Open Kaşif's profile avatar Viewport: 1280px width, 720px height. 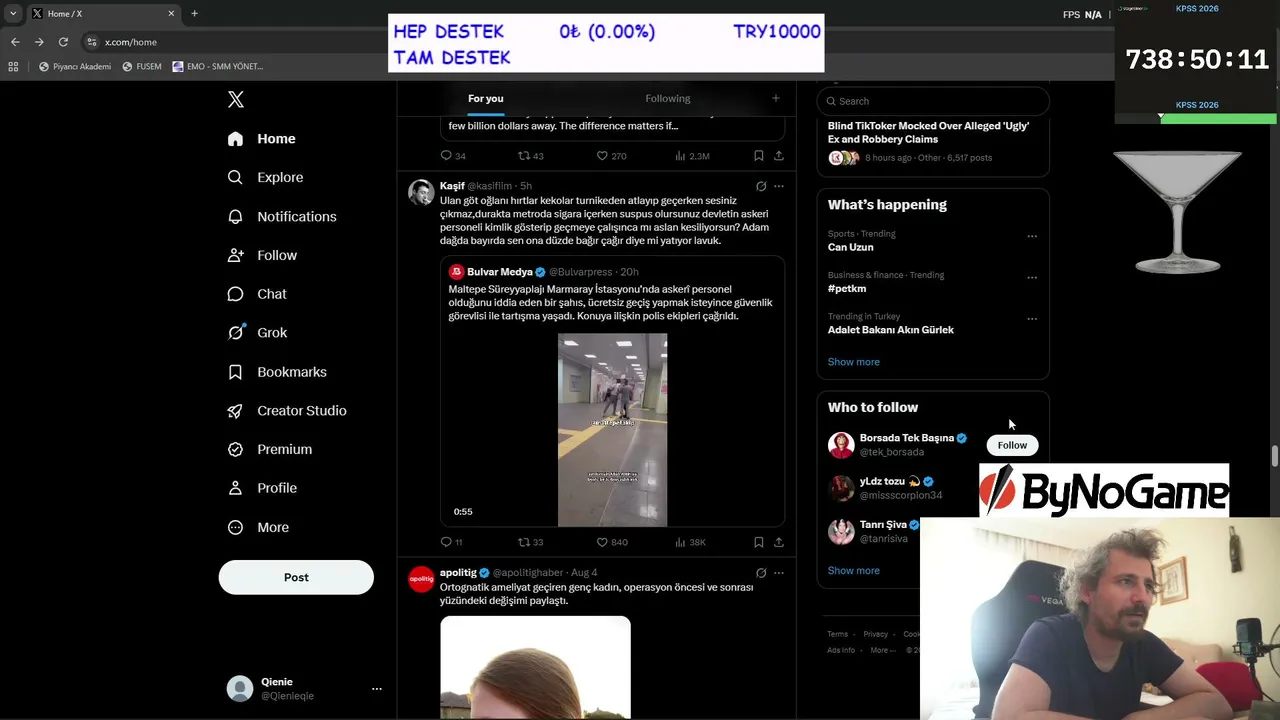421,192
